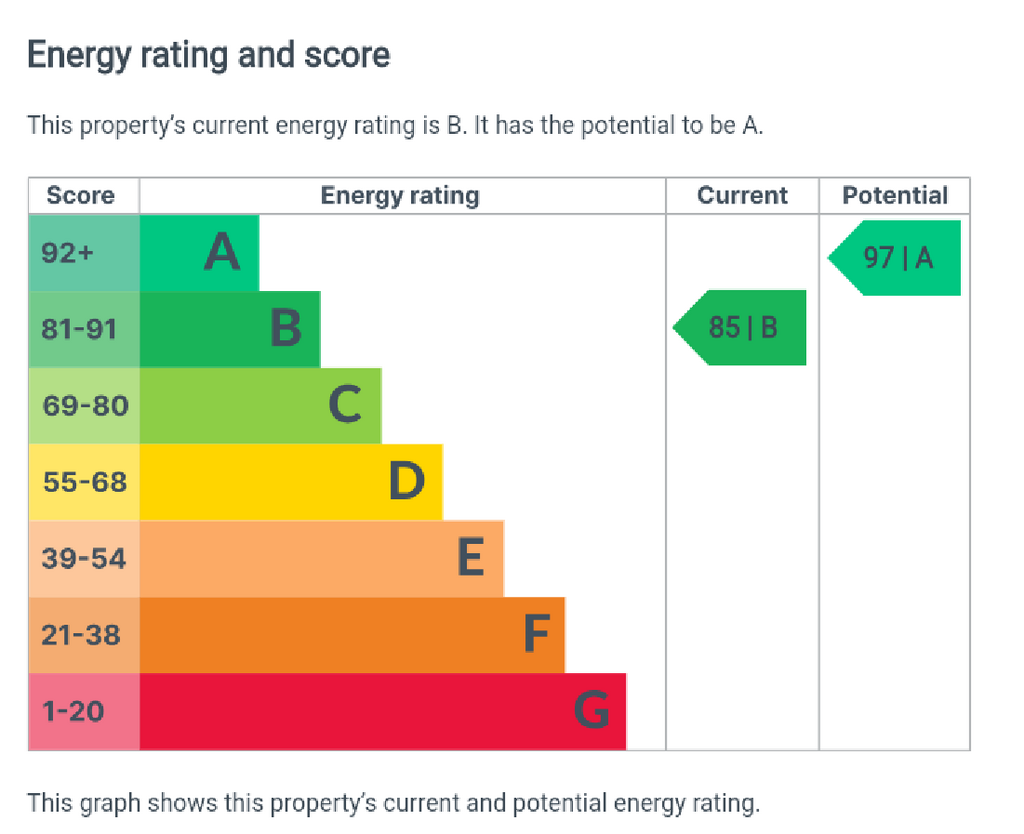The width and height of the screenshot is (1024, 834).
Task: Click the 21-38 score range cell
Action: tap(84, 635)
